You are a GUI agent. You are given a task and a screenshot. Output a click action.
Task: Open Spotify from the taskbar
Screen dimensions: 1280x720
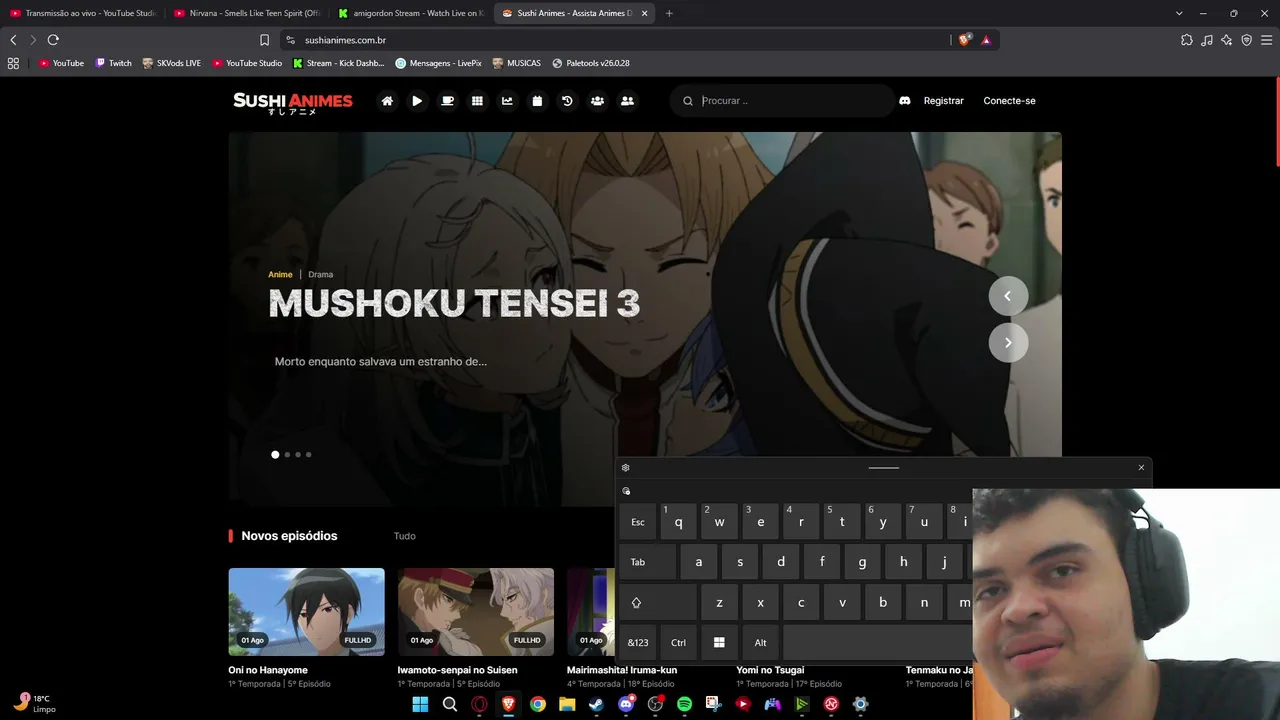pyautogui.click(x=684, y=704)
